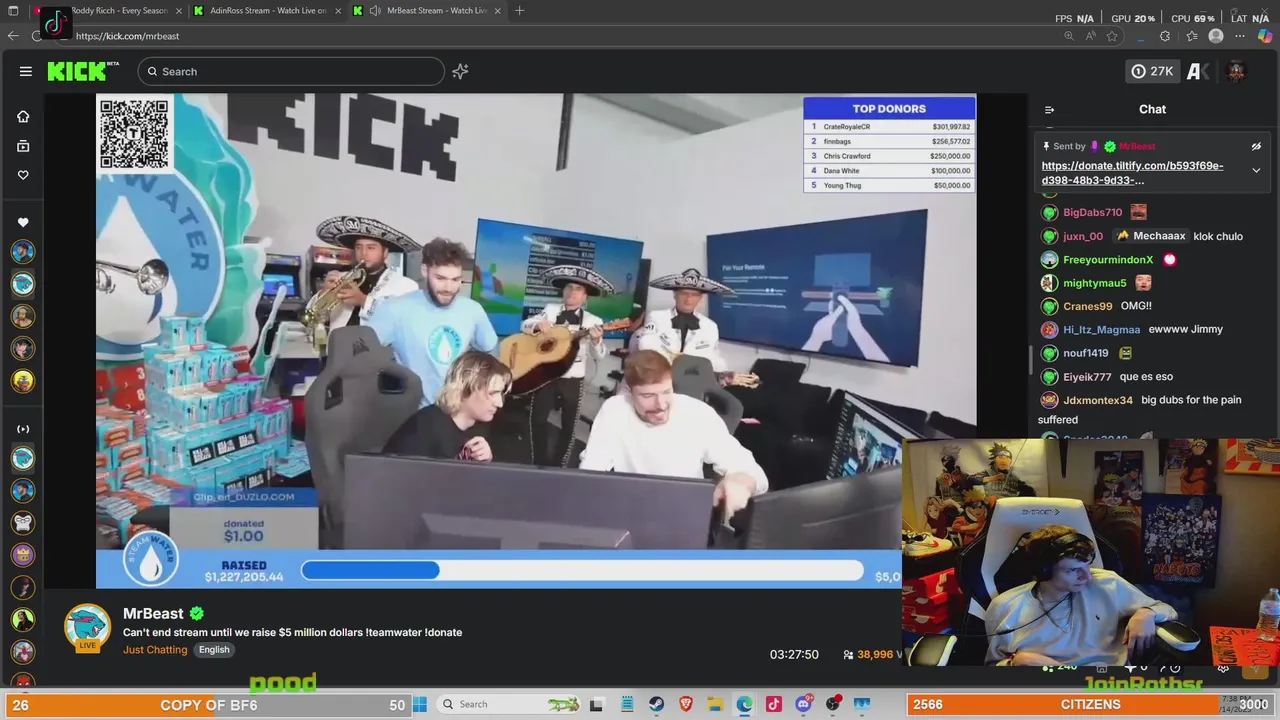The height and width of the screenshot is (720, 1280).
Task: Open the Following heart outline icon
Action: coord(23,175)
